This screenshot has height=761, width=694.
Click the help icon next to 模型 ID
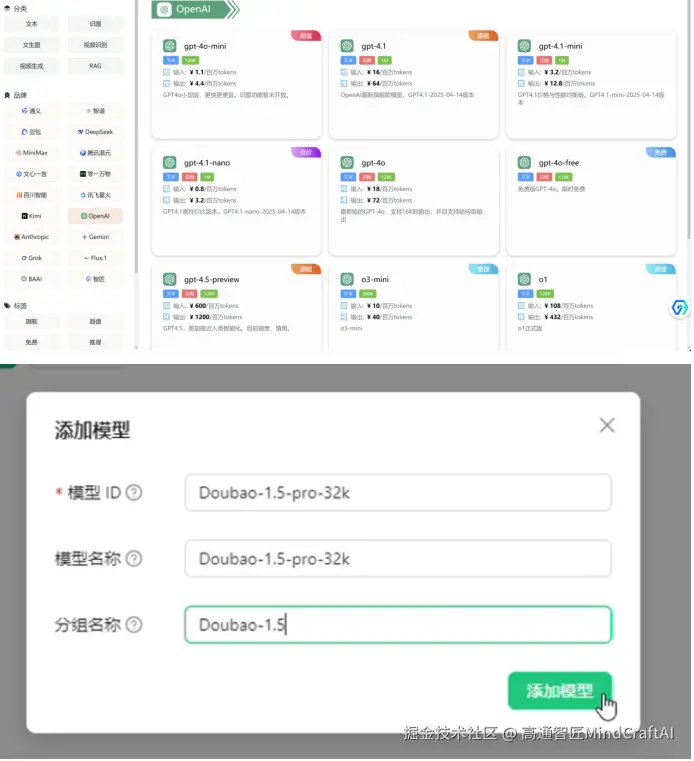pyautogui.click(x=134, y=493)
